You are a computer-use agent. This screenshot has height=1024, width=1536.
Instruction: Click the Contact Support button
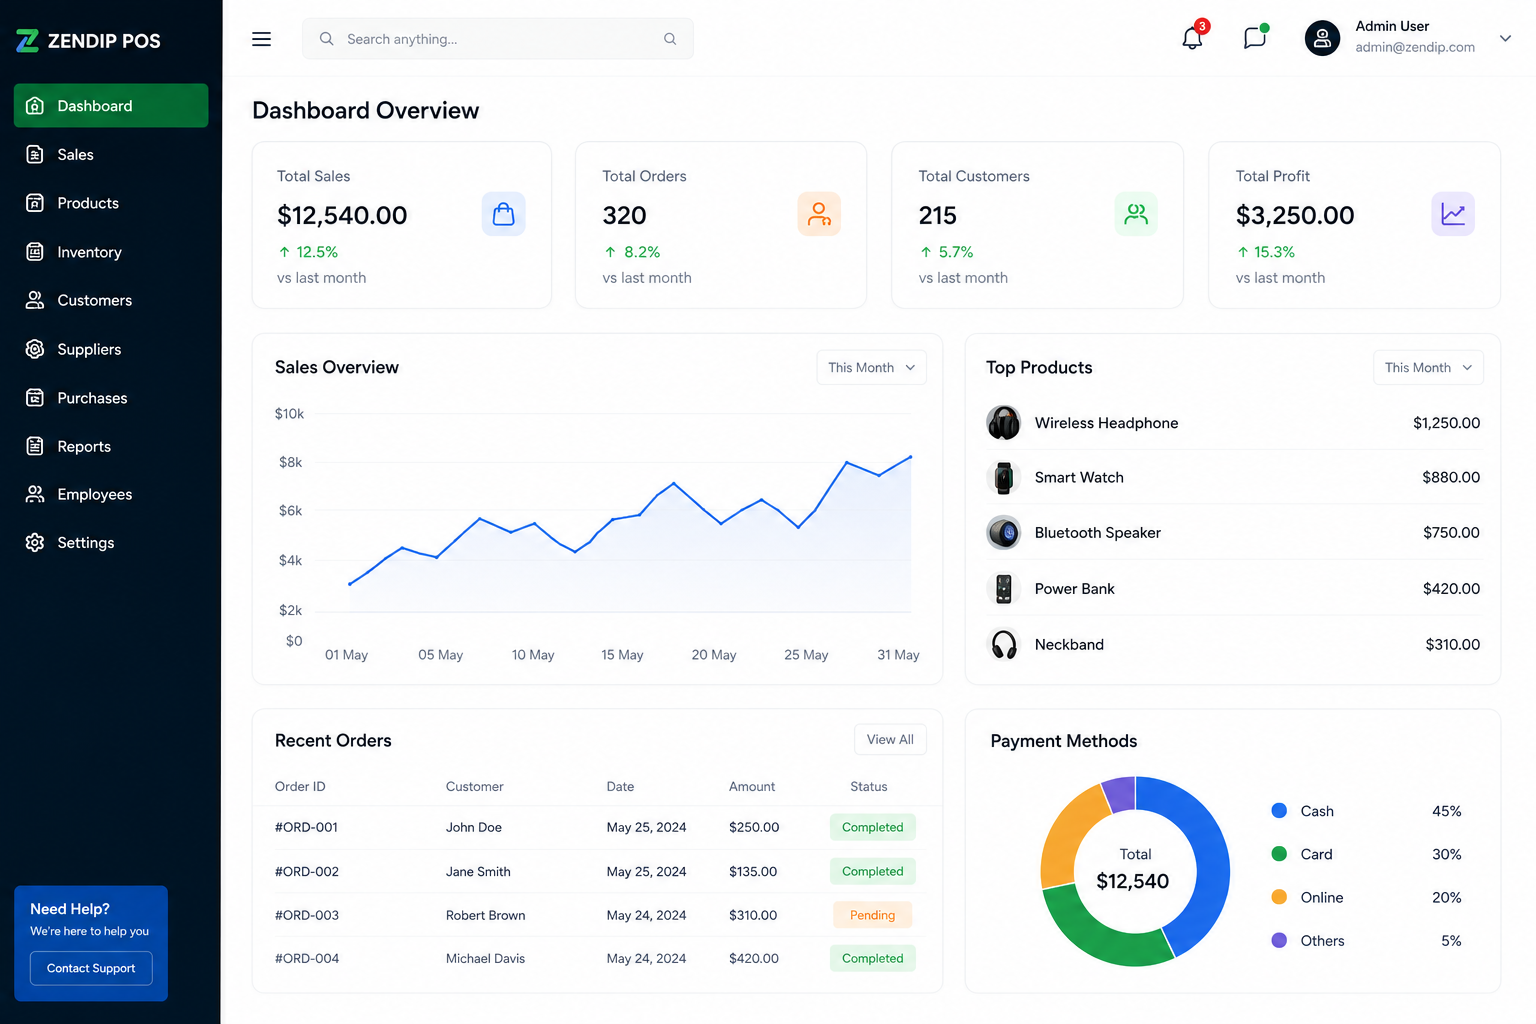[x=91, y=968]
